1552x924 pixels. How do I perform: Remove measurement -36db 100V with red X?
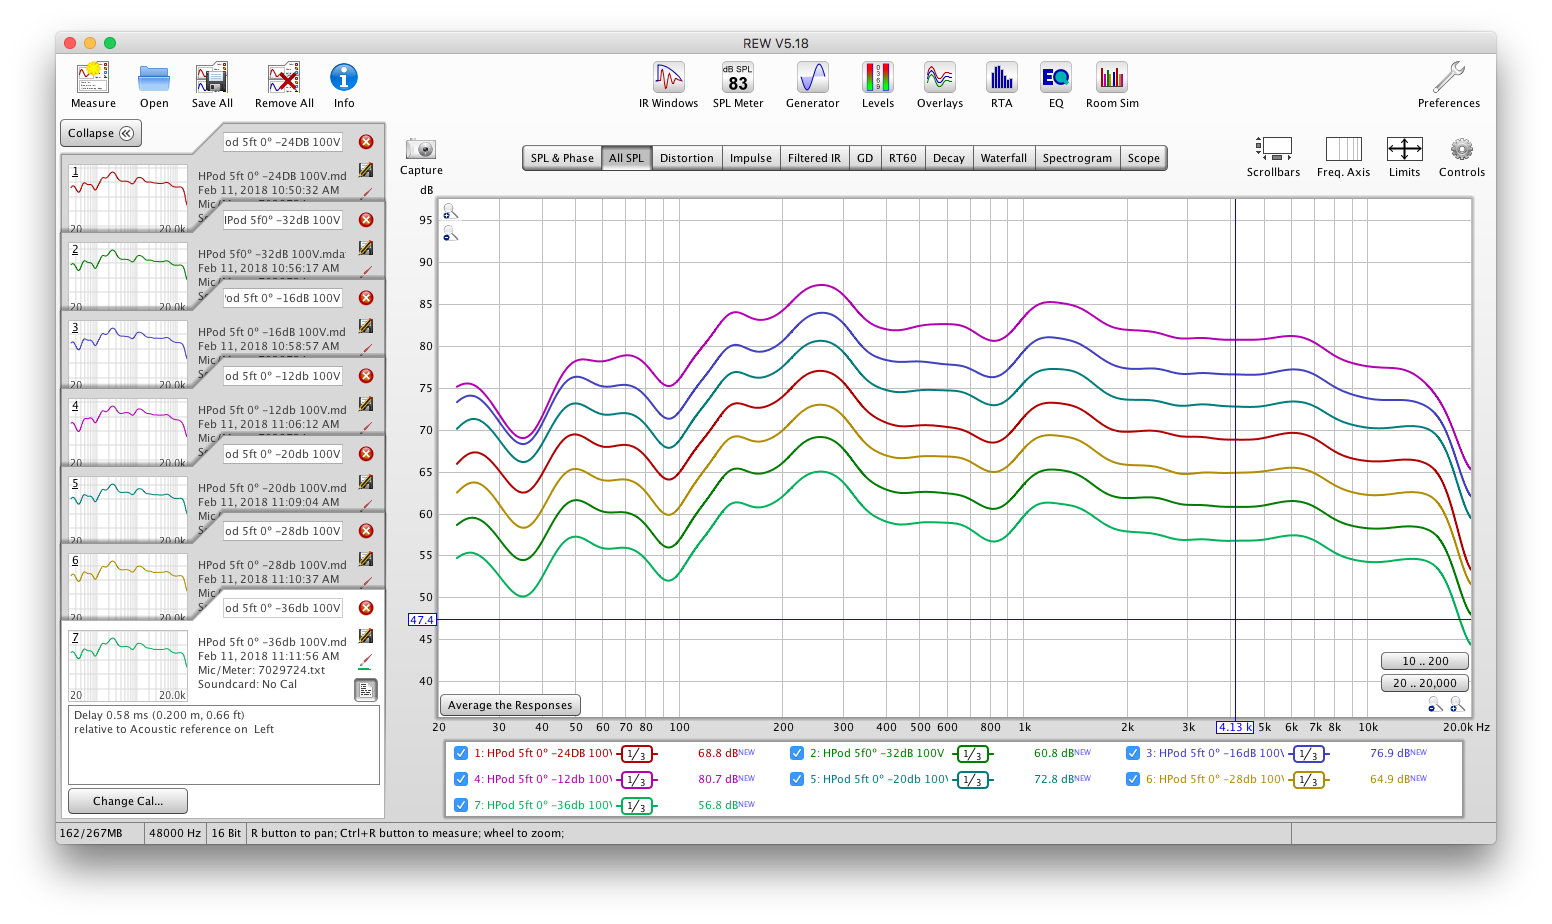click(366, 608)
